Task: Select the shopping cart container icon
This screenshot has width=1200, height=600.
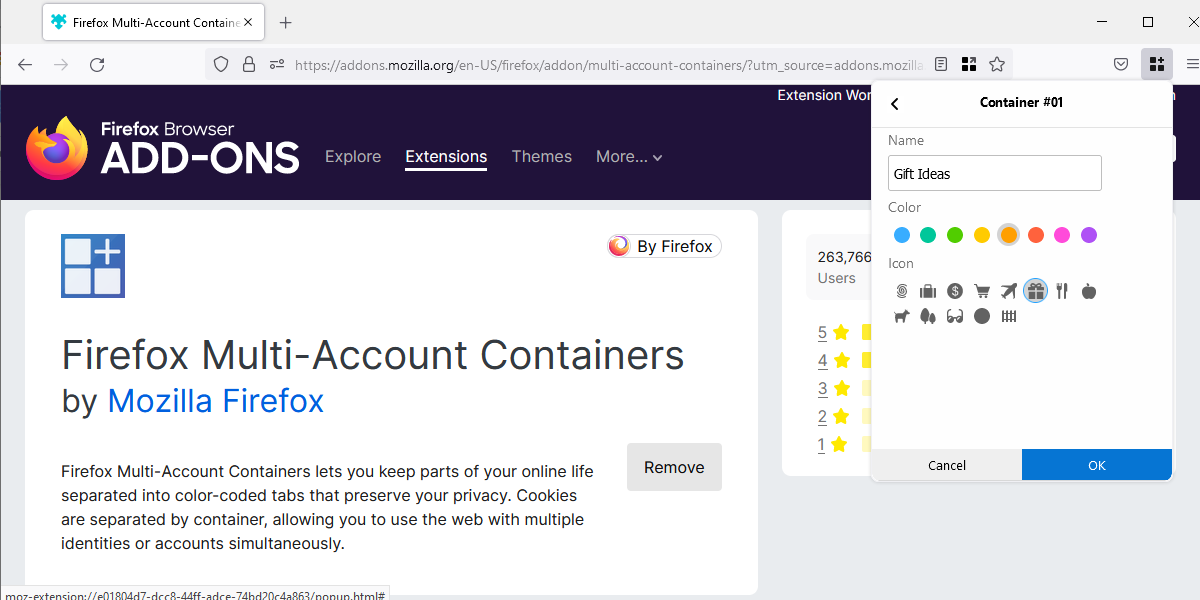Action: click(x=982, y=291)
